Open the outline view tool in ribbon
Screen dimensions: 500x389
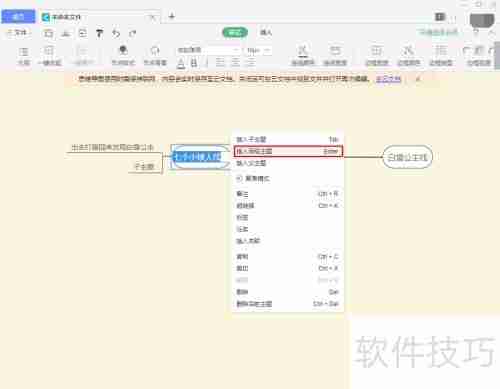coord(24,56)
